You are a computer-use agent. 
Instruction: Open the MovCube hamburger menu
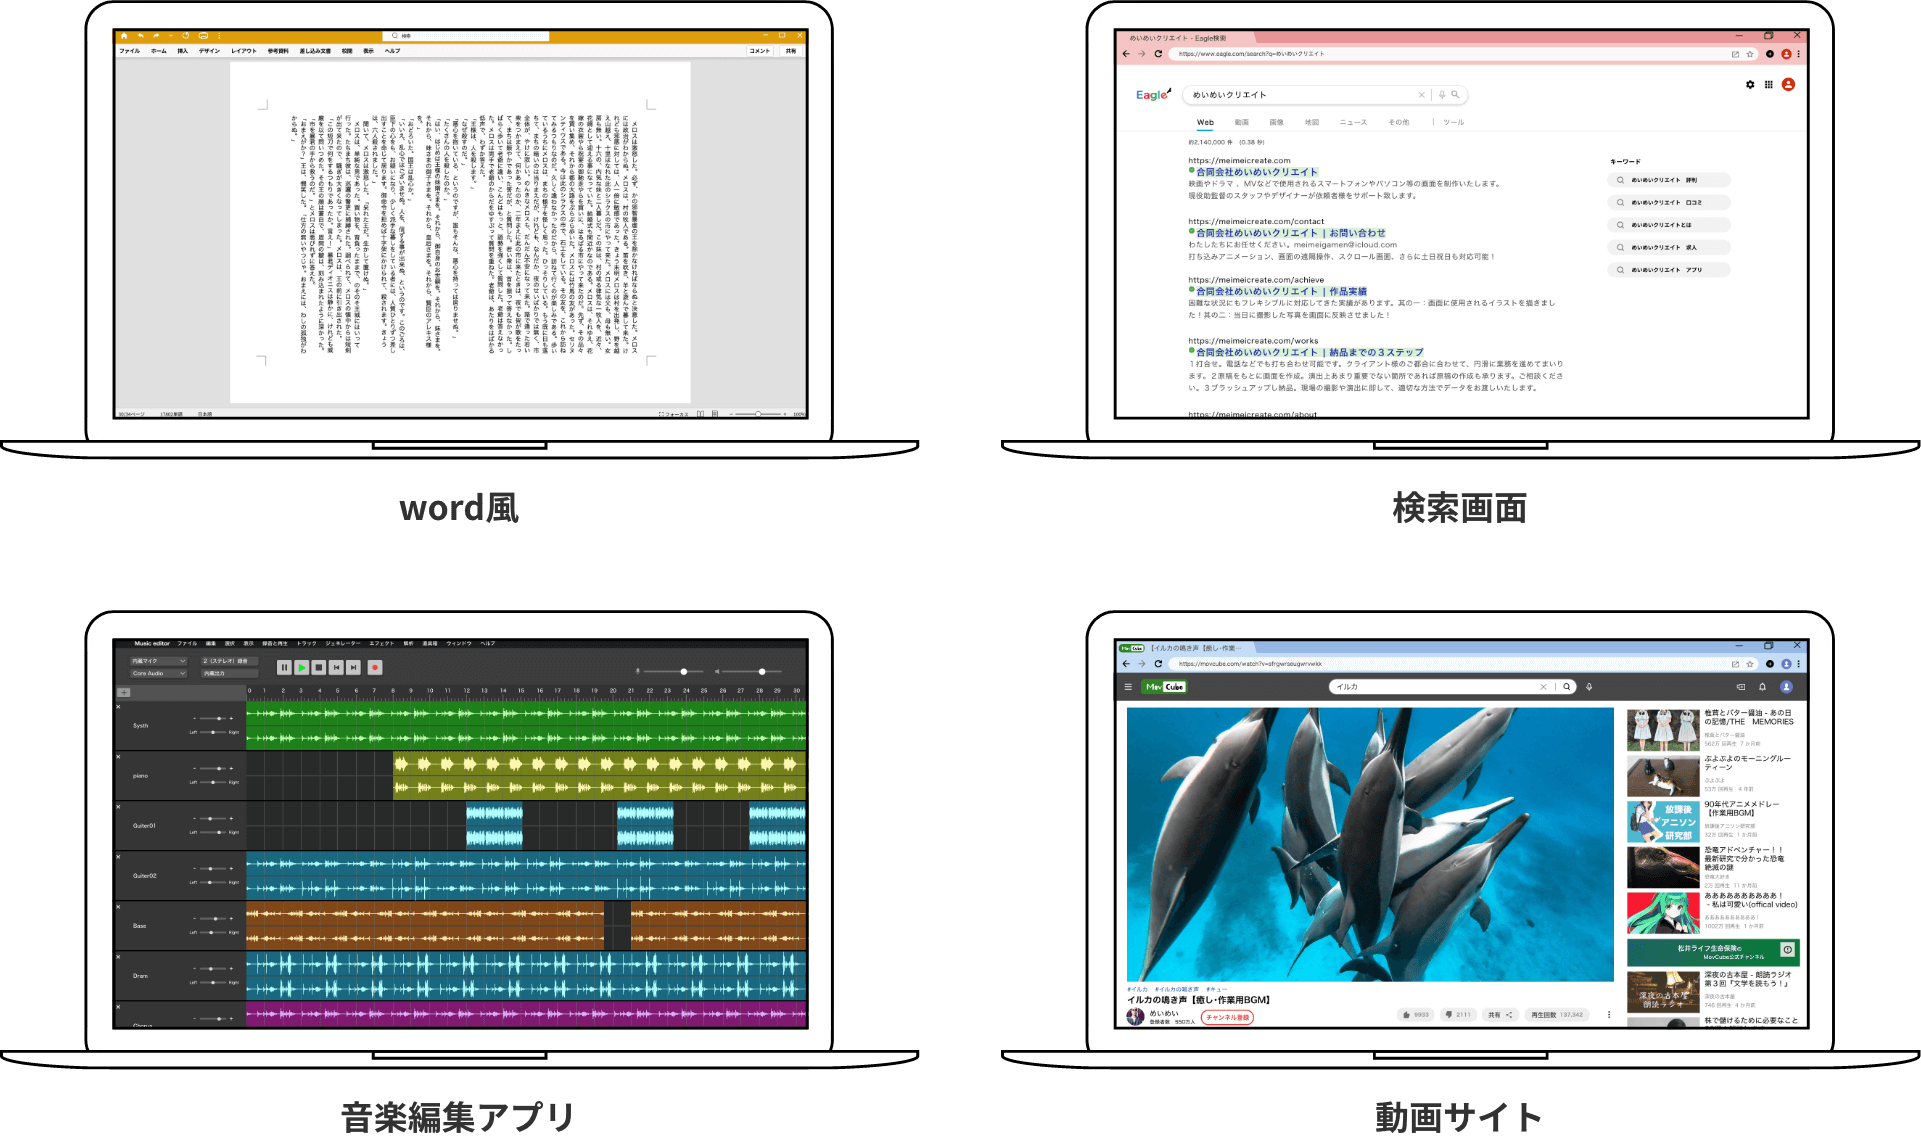pos(1128,687)
